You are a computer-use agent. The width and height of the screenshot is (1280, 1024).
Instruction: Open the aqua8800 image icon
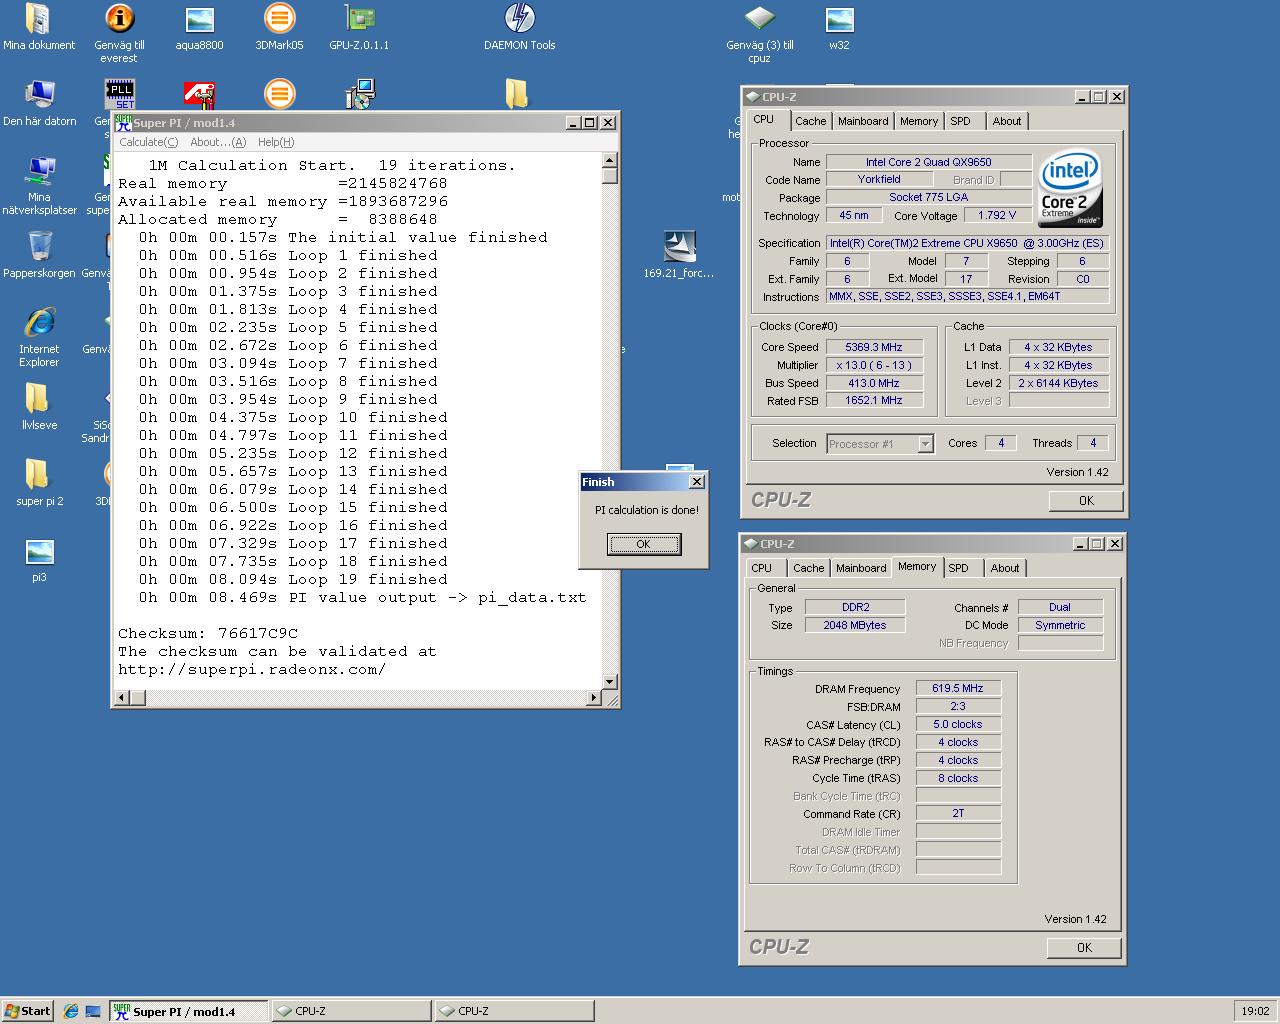pyautogui.click(x=199, y=27)
